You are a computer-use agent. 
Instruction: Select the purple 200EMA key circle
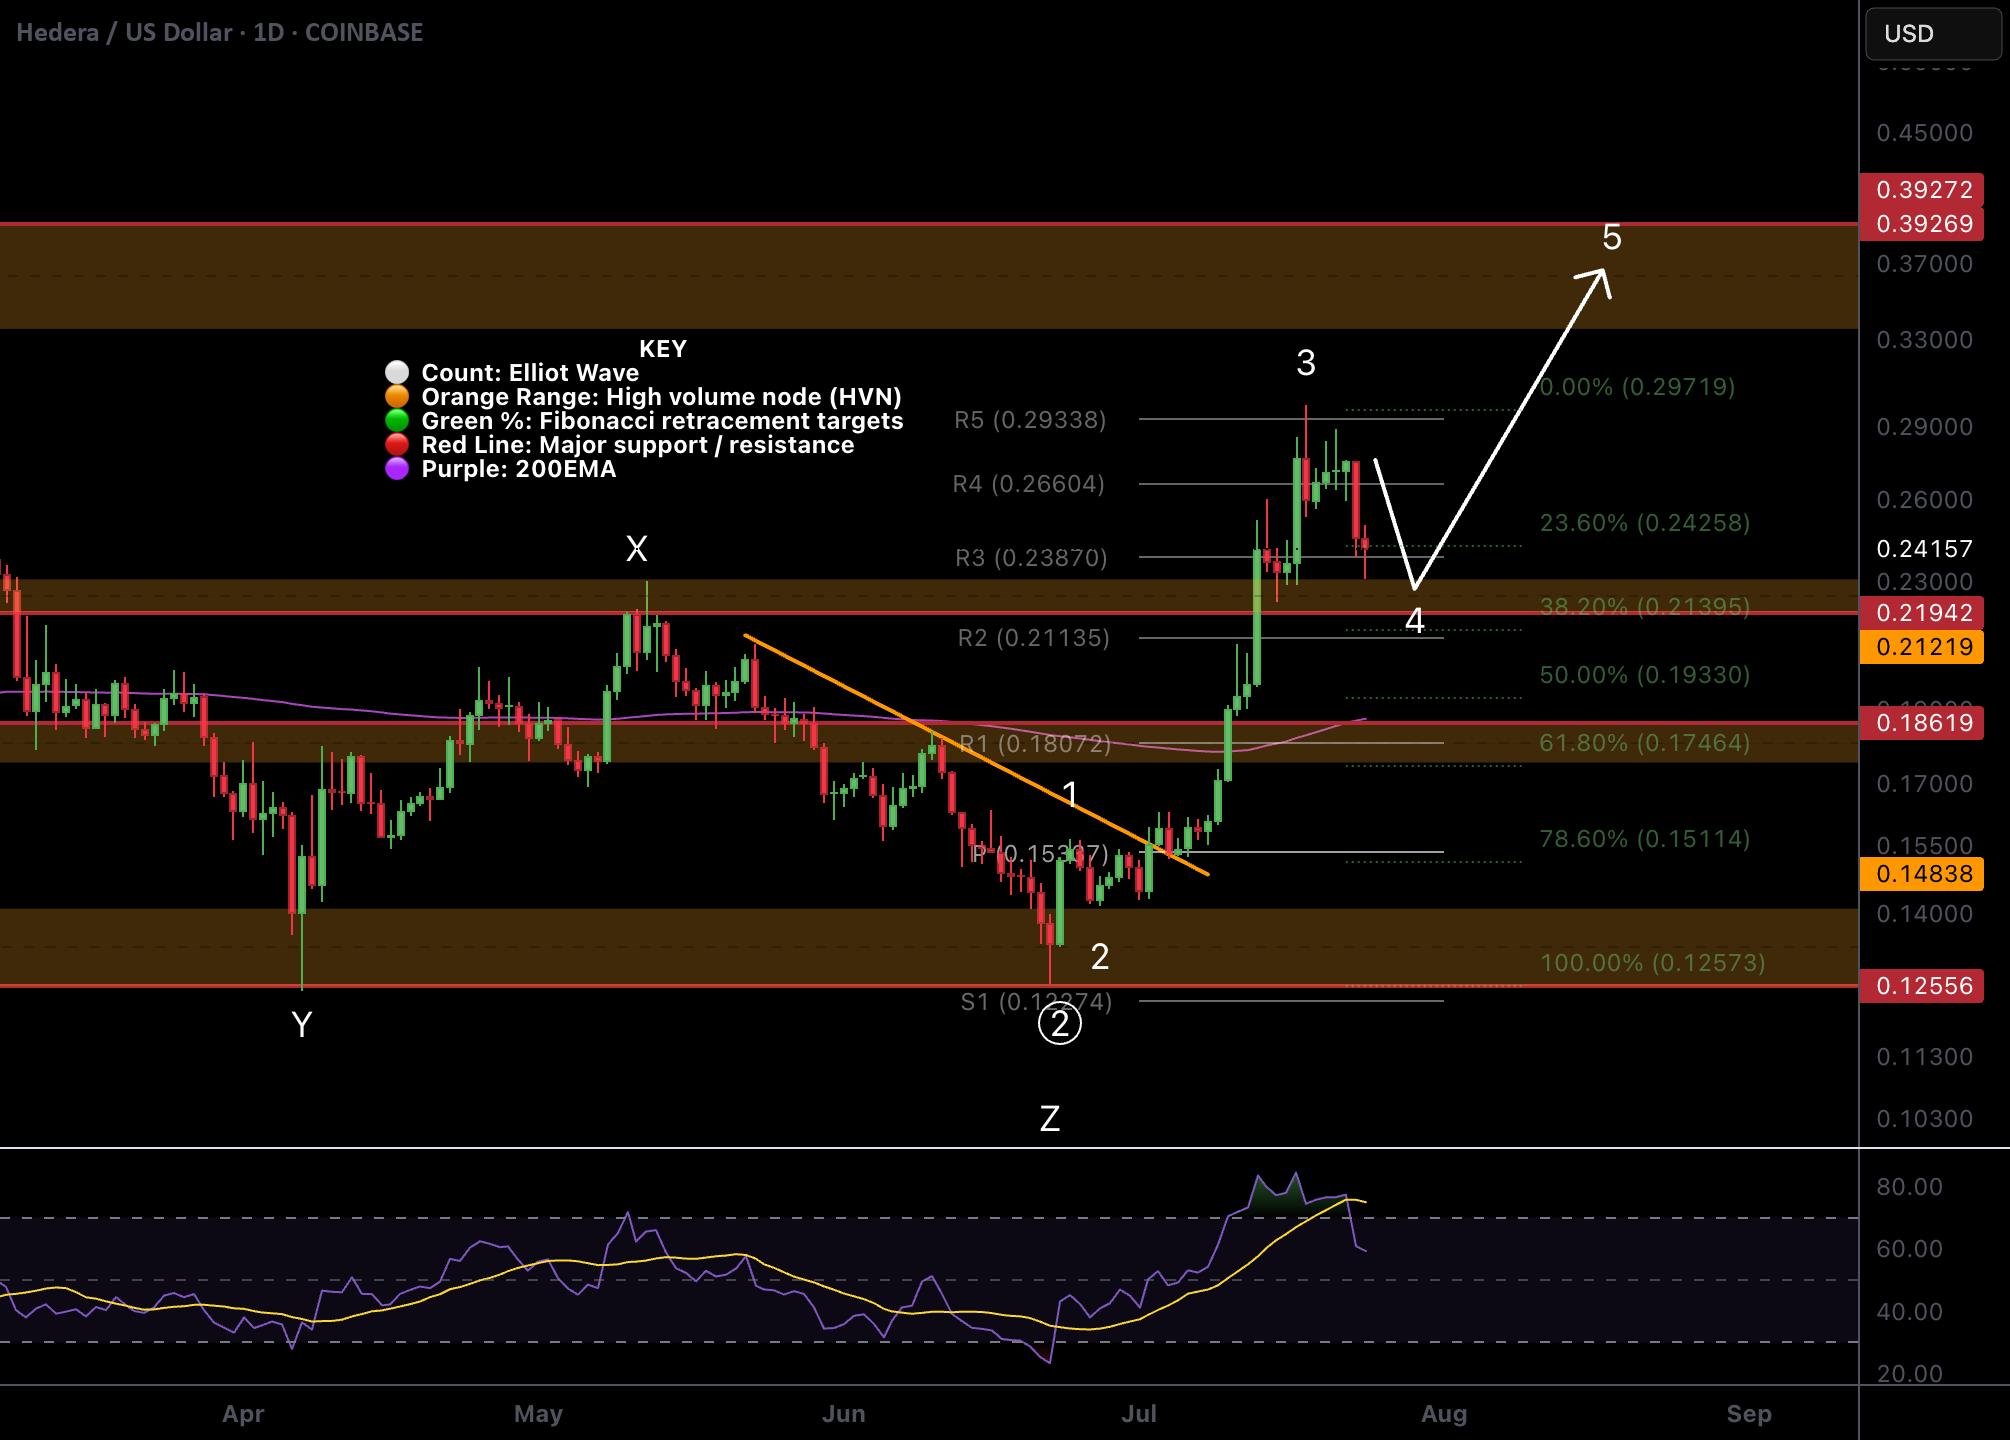click(397, 469)
